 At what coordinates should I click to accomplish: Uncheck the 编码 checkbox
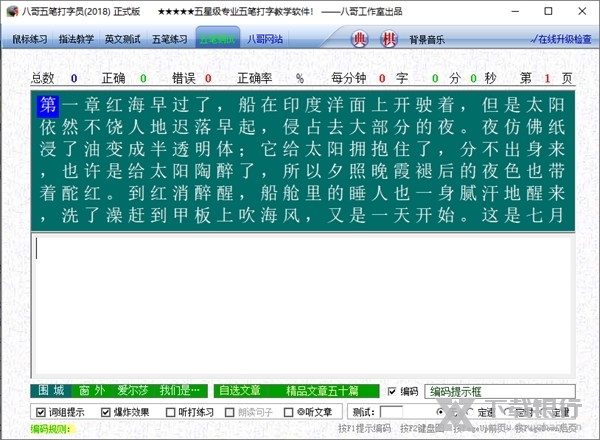[x=392, y=391]
